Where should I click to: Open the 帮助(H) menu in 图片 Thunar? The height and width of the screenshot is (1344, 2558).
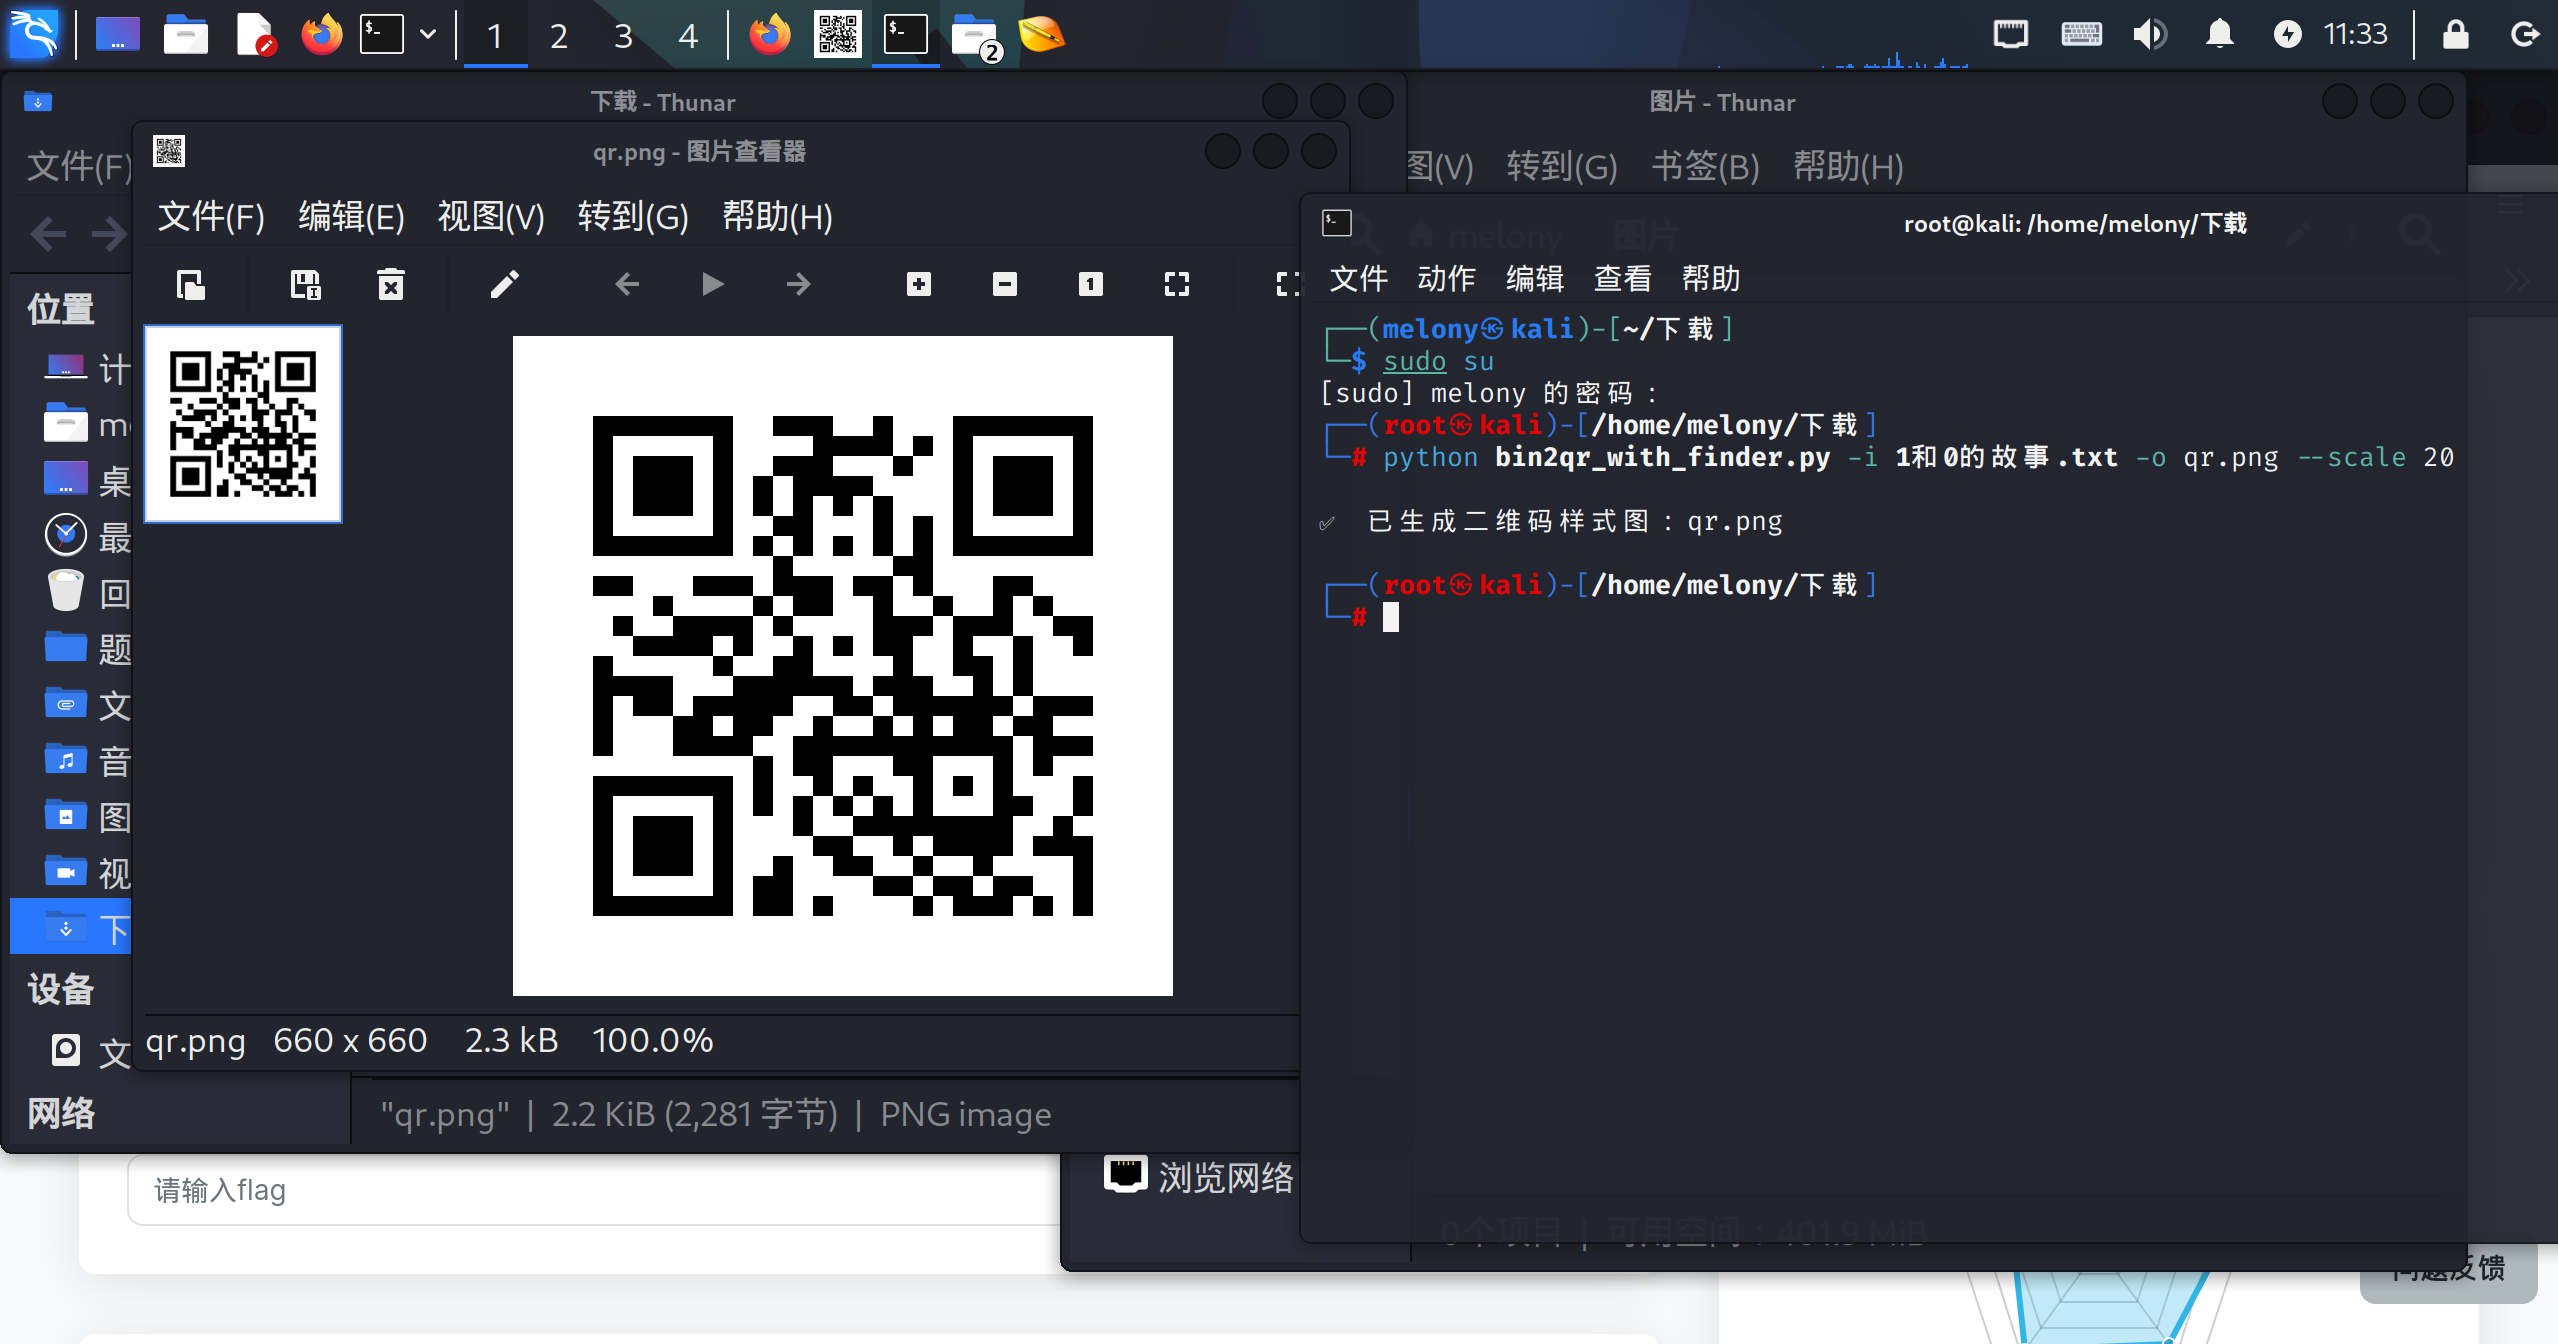(1848, 166)
